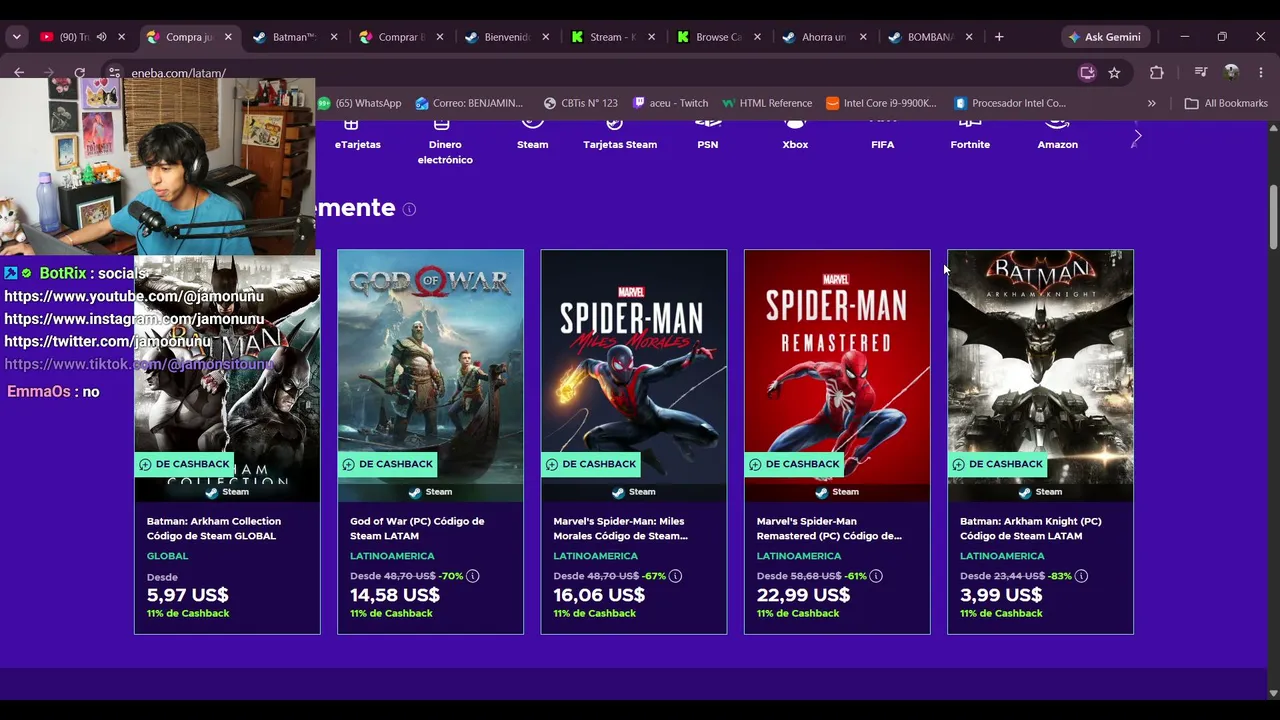Image resolution: width=1280 pixels, height=720 pixels.
Task: Click the 3,99 US$ price
Action: pyautogui.click(x=1001, y=595)
